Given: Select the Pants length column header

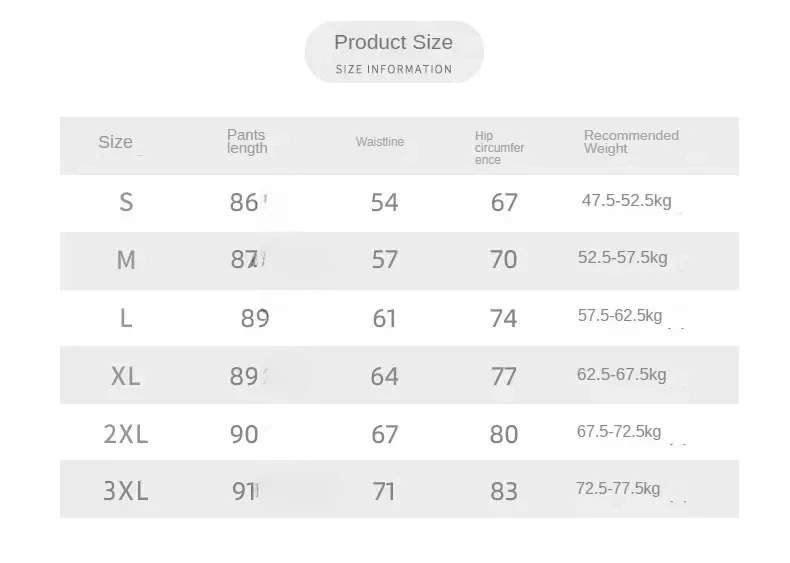Looking at the screenshot, I should [x=247, y=142].
